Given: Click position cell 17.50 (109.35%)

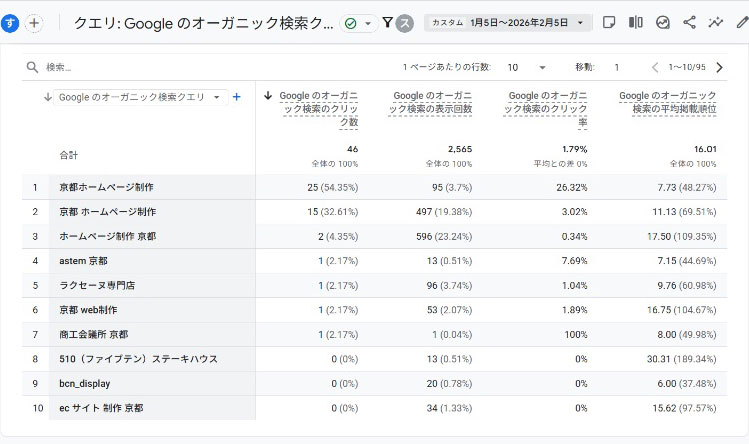Looking at the screenshot, I should point(682,237).
